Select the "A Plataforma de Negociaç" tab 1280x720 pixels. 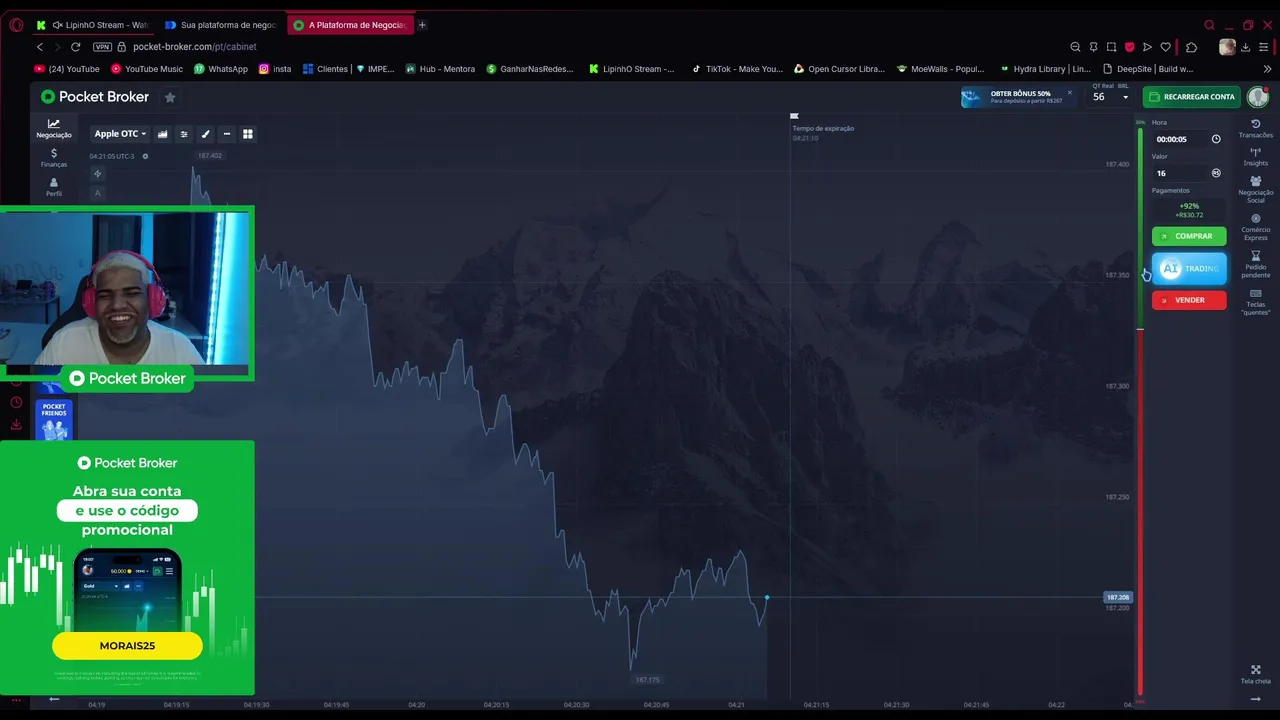(350, 25)
